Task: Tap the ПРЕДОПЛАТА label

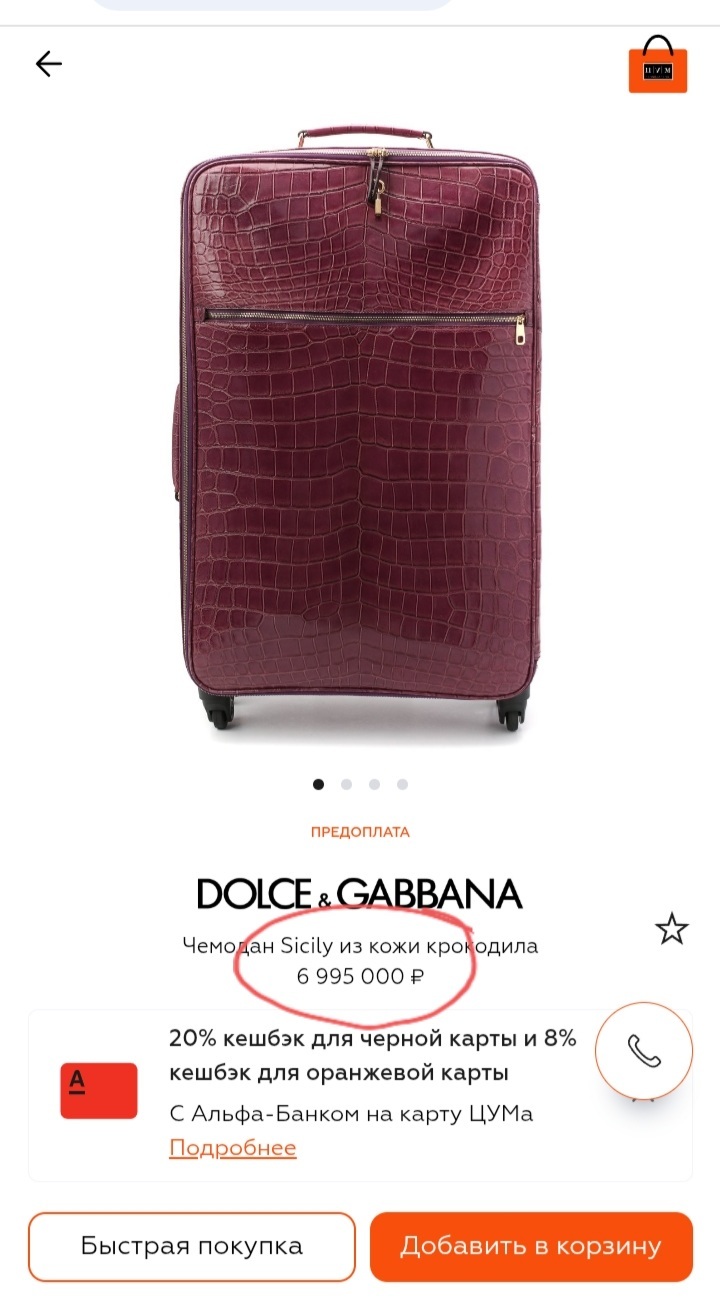Action: (x=360, y=832)
